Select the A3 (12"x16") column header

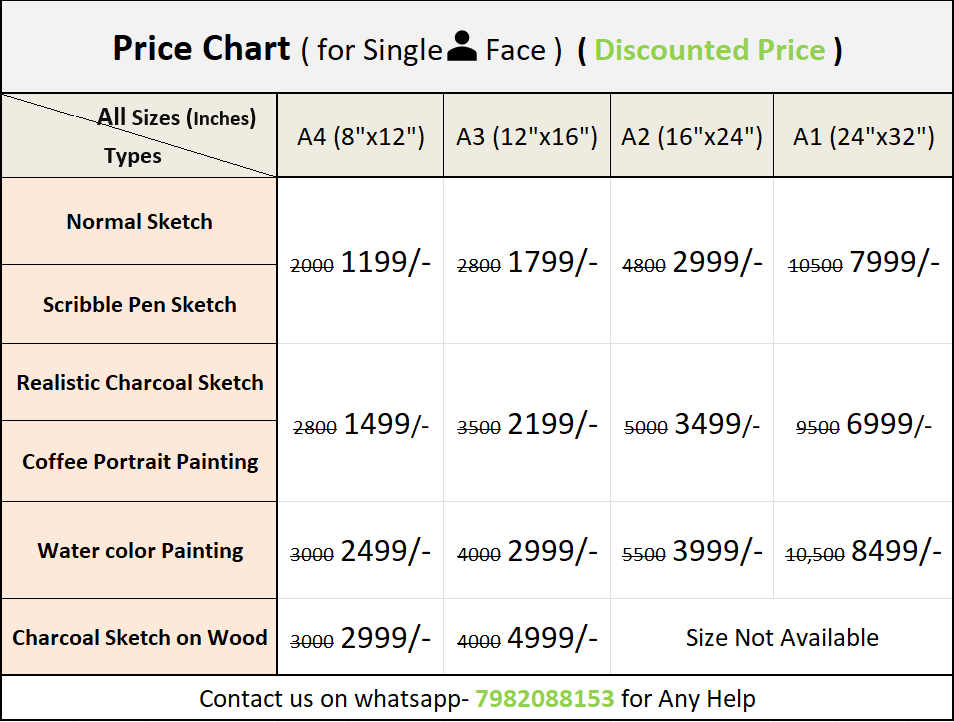coord(527,137)
